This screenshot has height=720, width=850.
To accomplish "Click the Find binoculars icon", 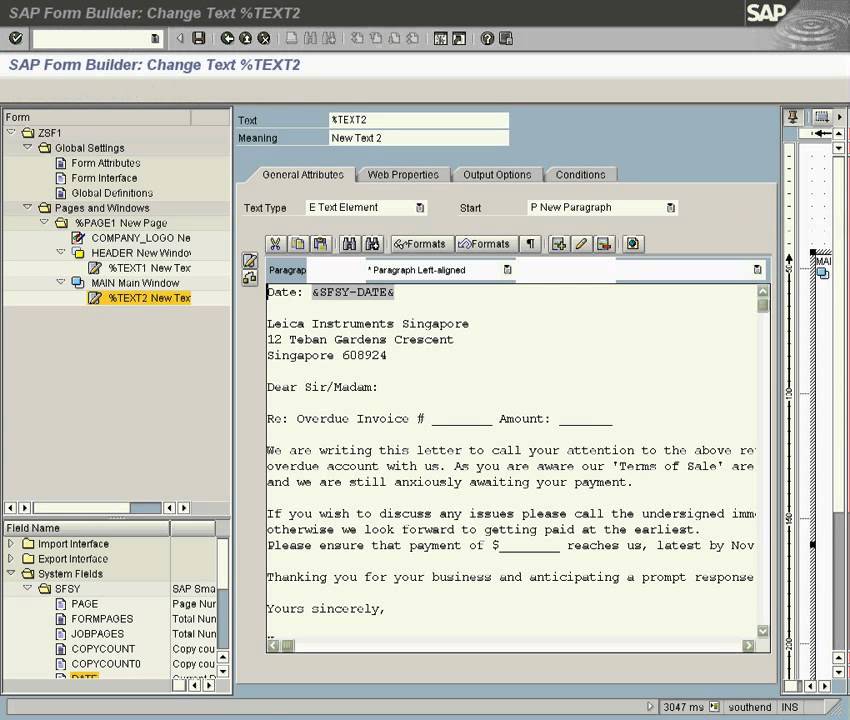I will [x=349, y=244].
